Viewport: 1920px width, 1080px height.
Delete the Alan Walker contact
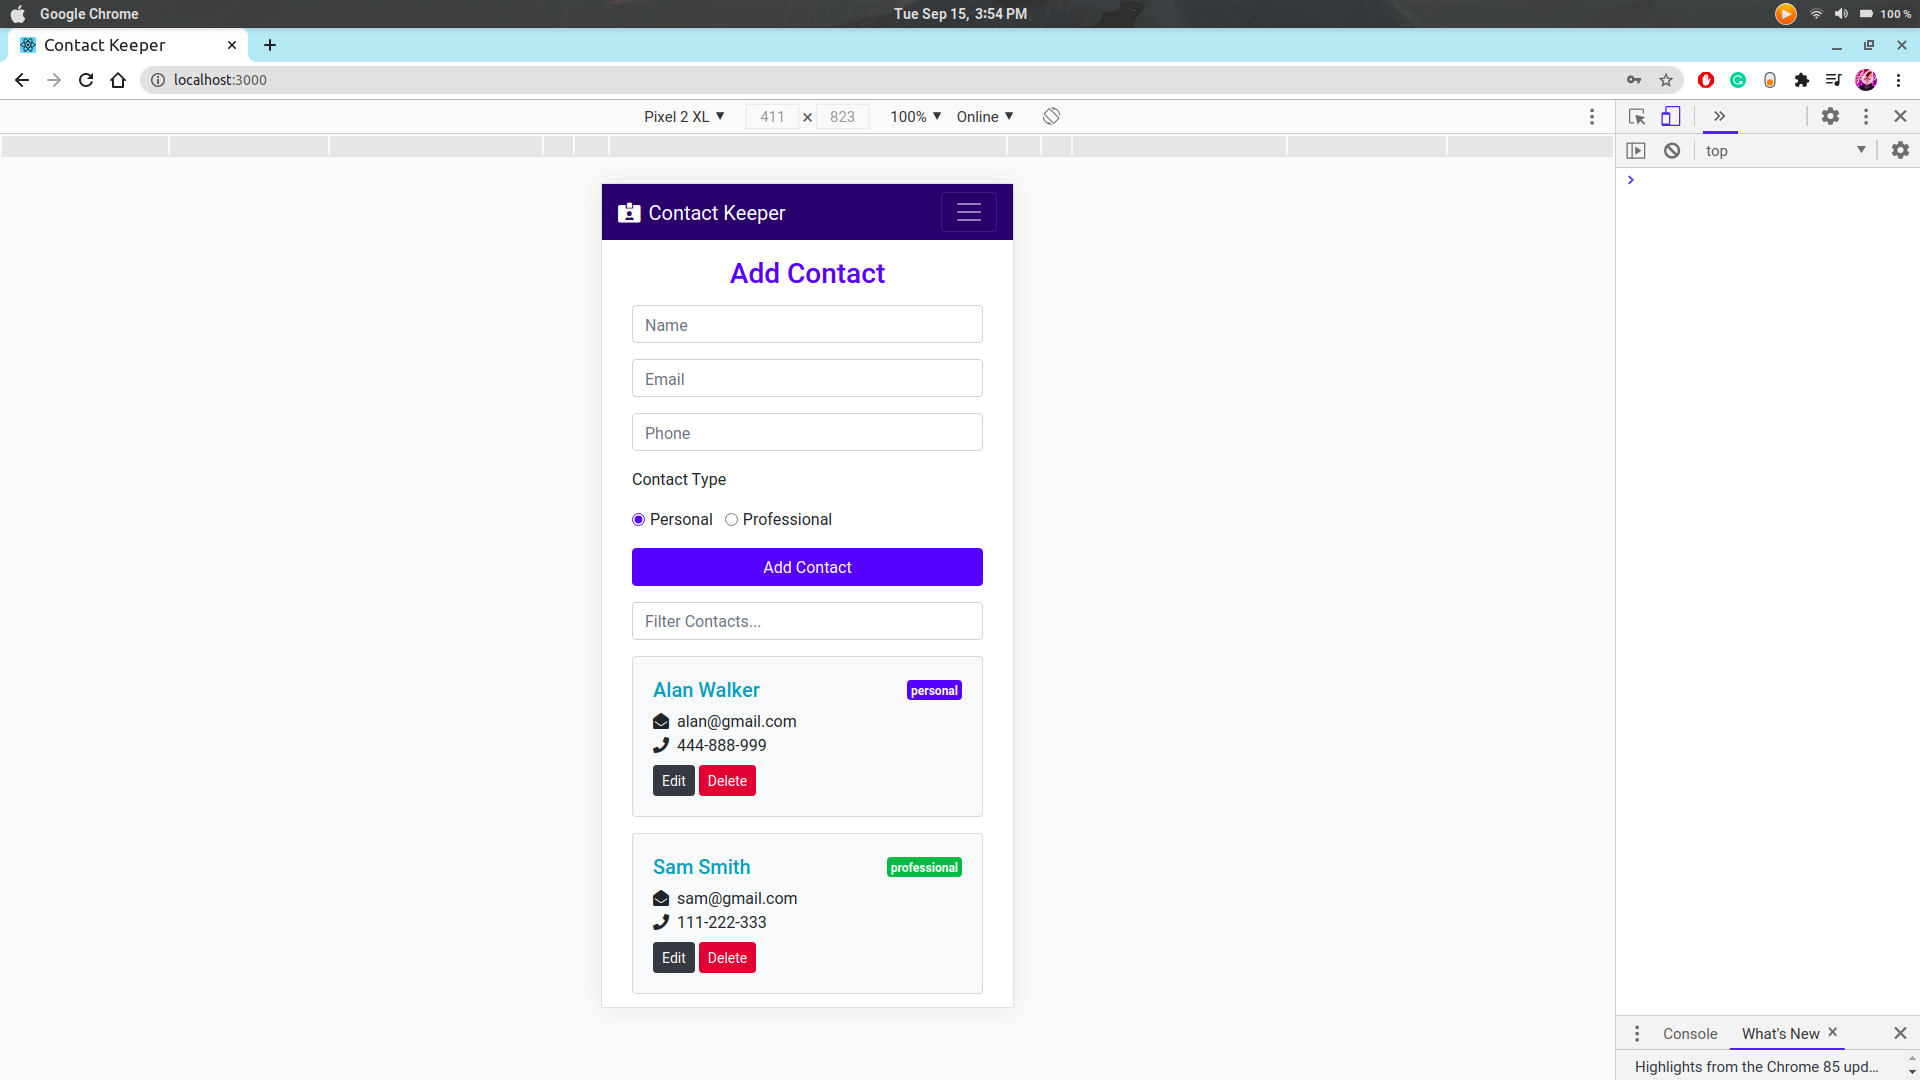(727, 781)
